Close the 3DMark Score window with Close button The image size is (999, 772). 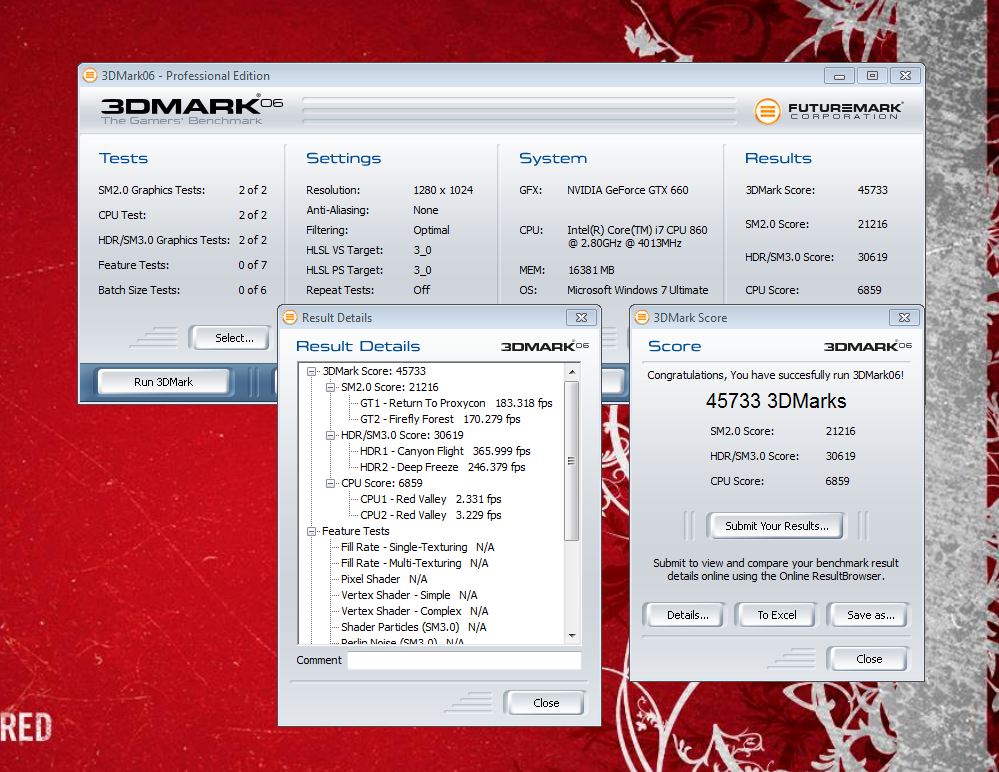[868, 659]
